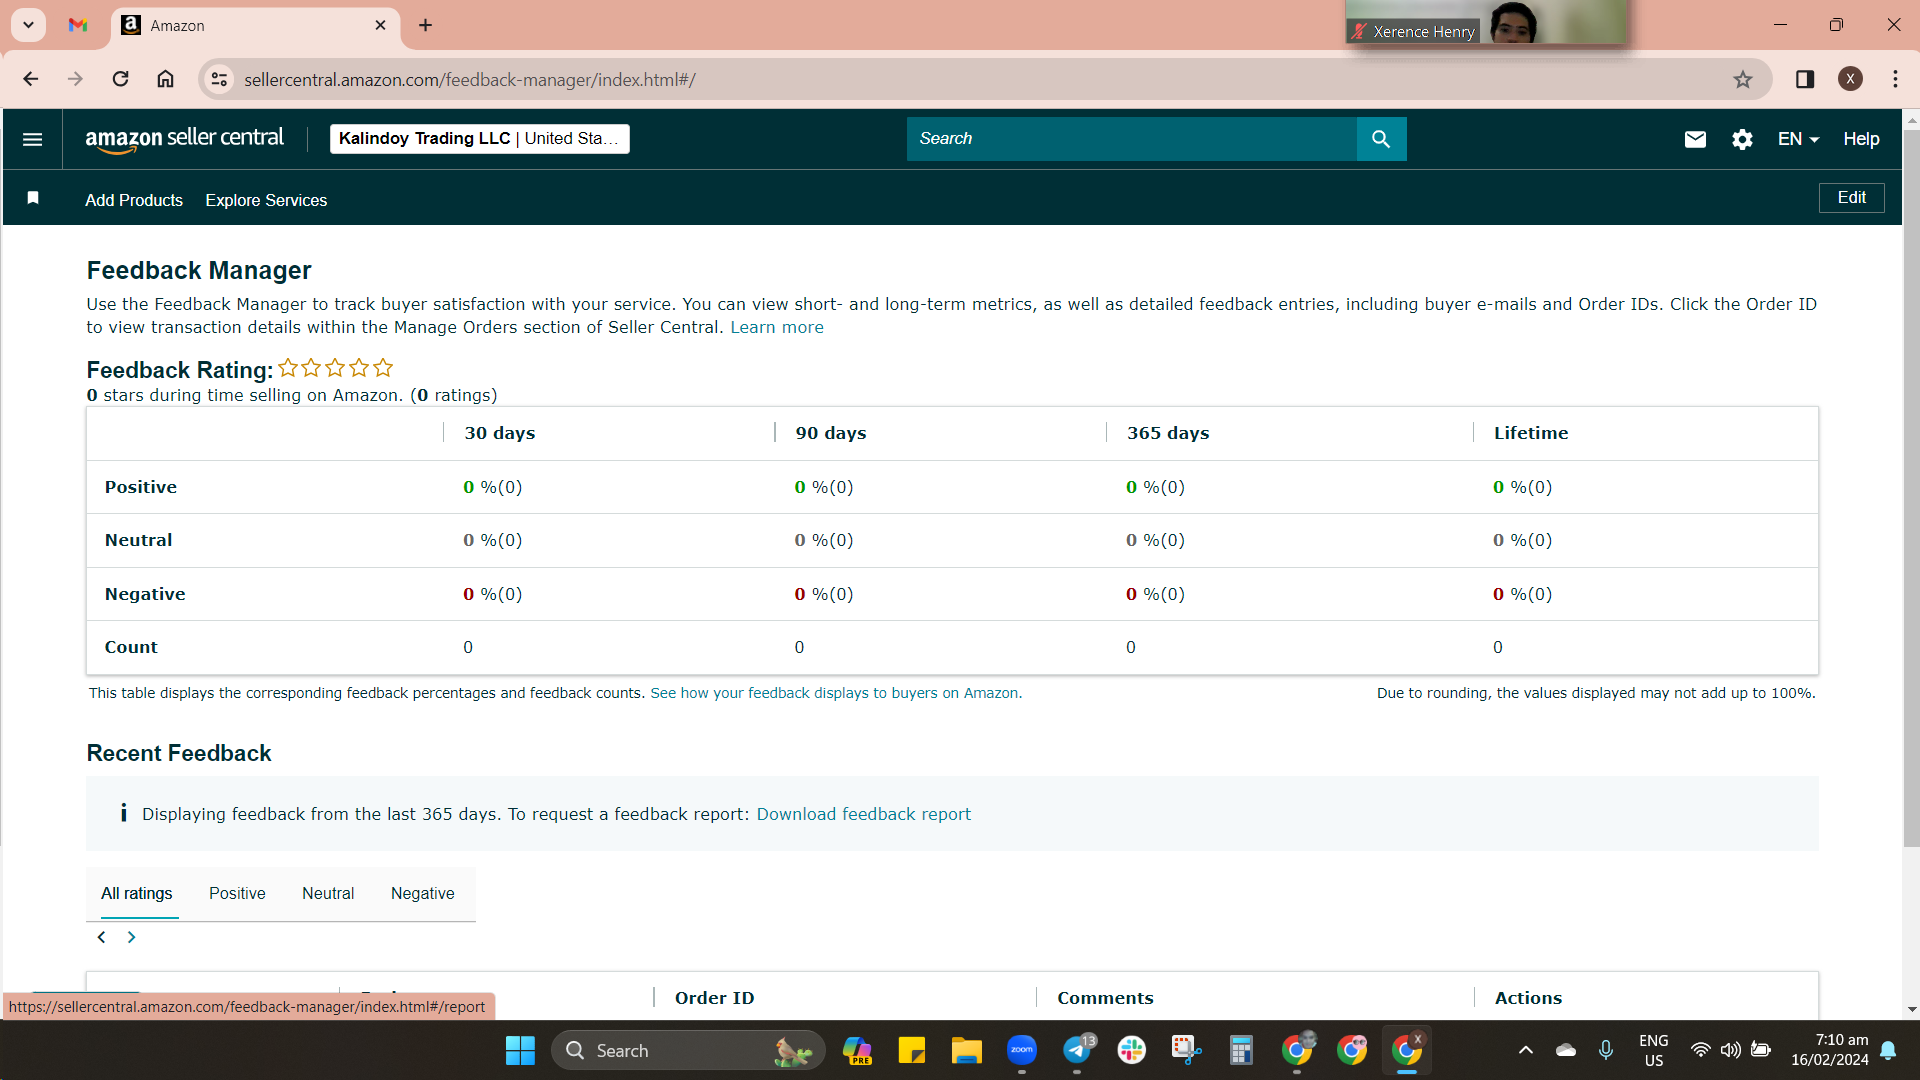Open microphone settings in system tray

[x=1606, y=1050]
